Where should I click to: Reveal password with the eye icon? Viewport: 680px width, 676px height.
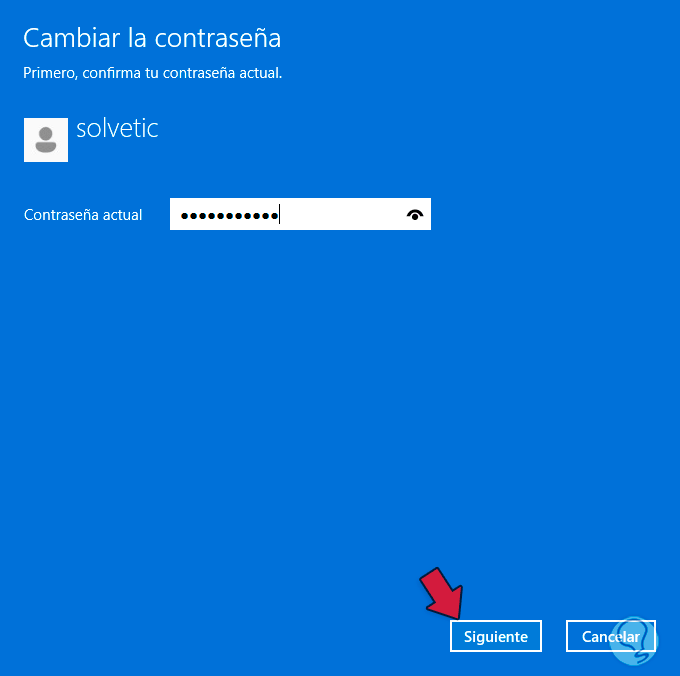[415, 215]
